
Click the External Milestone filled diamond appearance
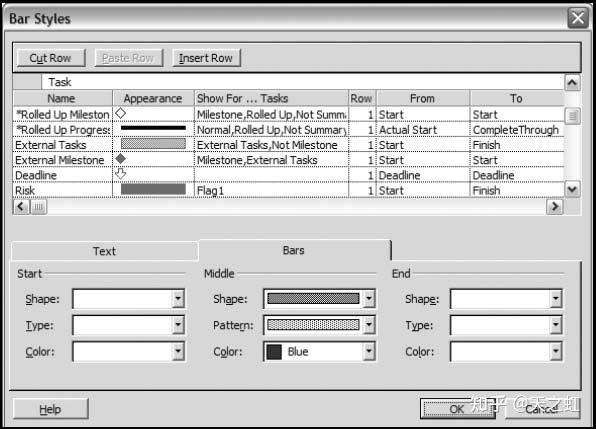(x=120, y=159)
